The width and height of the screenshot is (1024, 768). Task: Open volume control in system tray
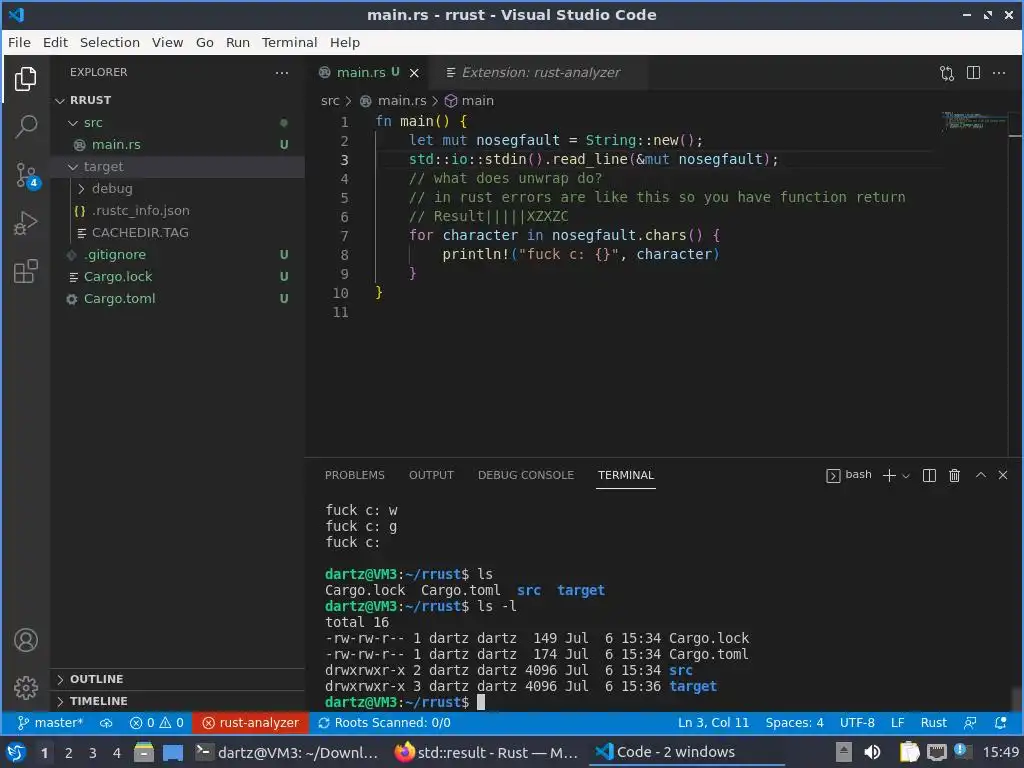coord(872,753)
